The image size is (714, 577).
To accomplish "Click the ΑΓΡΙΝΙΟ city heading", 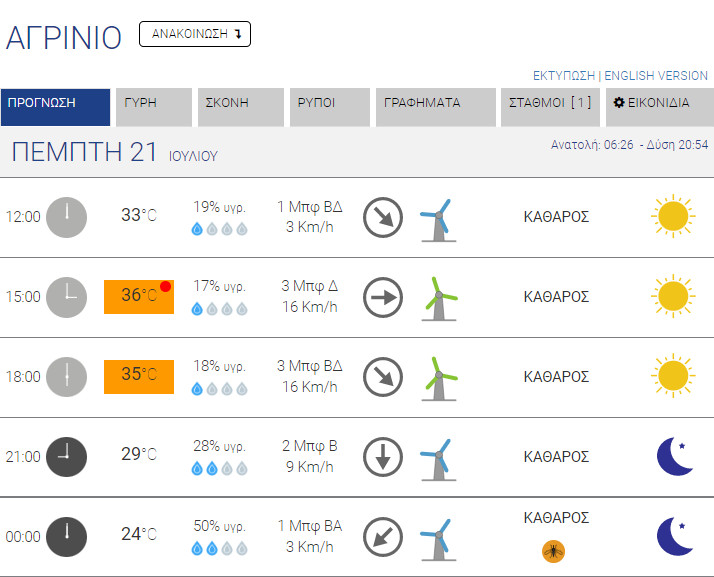I will pyautogui.click(x=64, y=37).
